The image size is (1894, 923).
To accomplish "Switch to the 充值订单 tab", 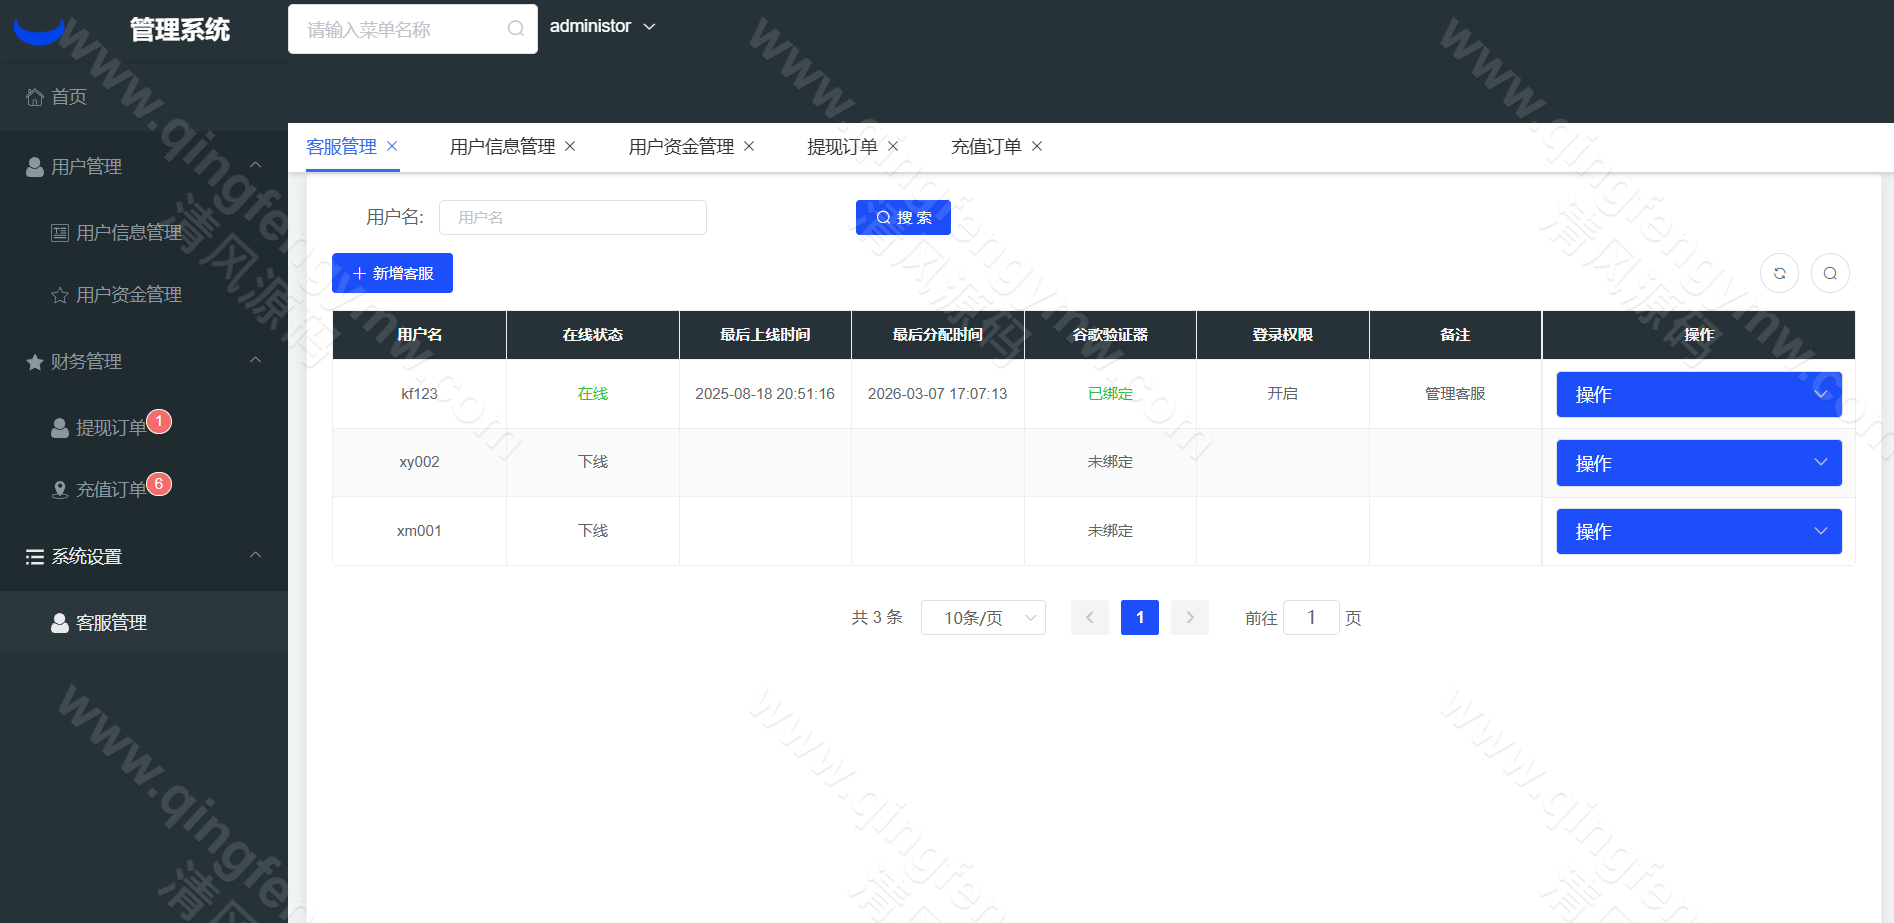I will pyautogui.click(x=986, y=147).
